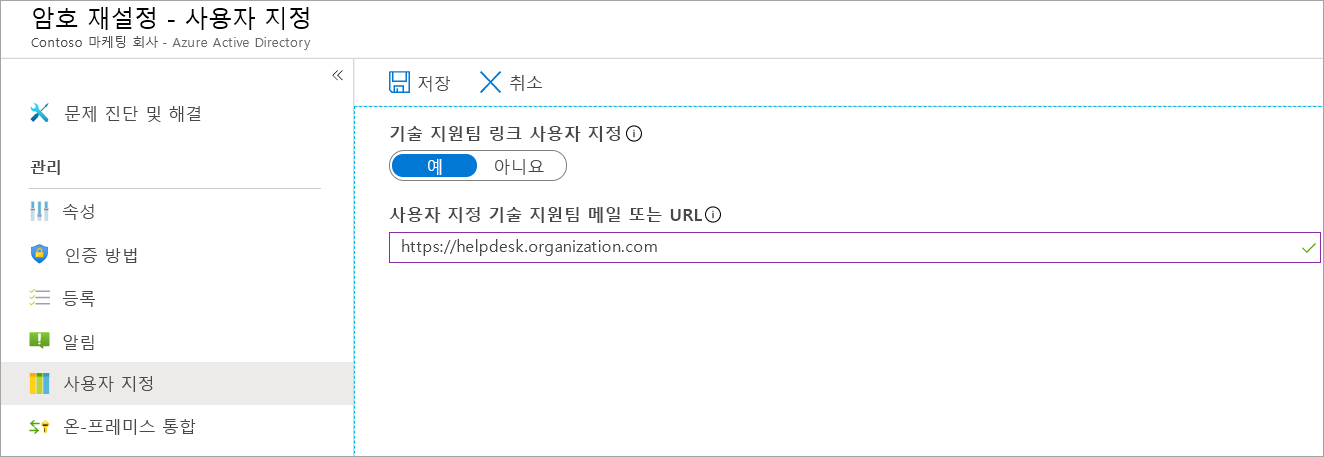Click the cancel X icon
Viewport: 1324px width, 457px height.
point(490,82)
